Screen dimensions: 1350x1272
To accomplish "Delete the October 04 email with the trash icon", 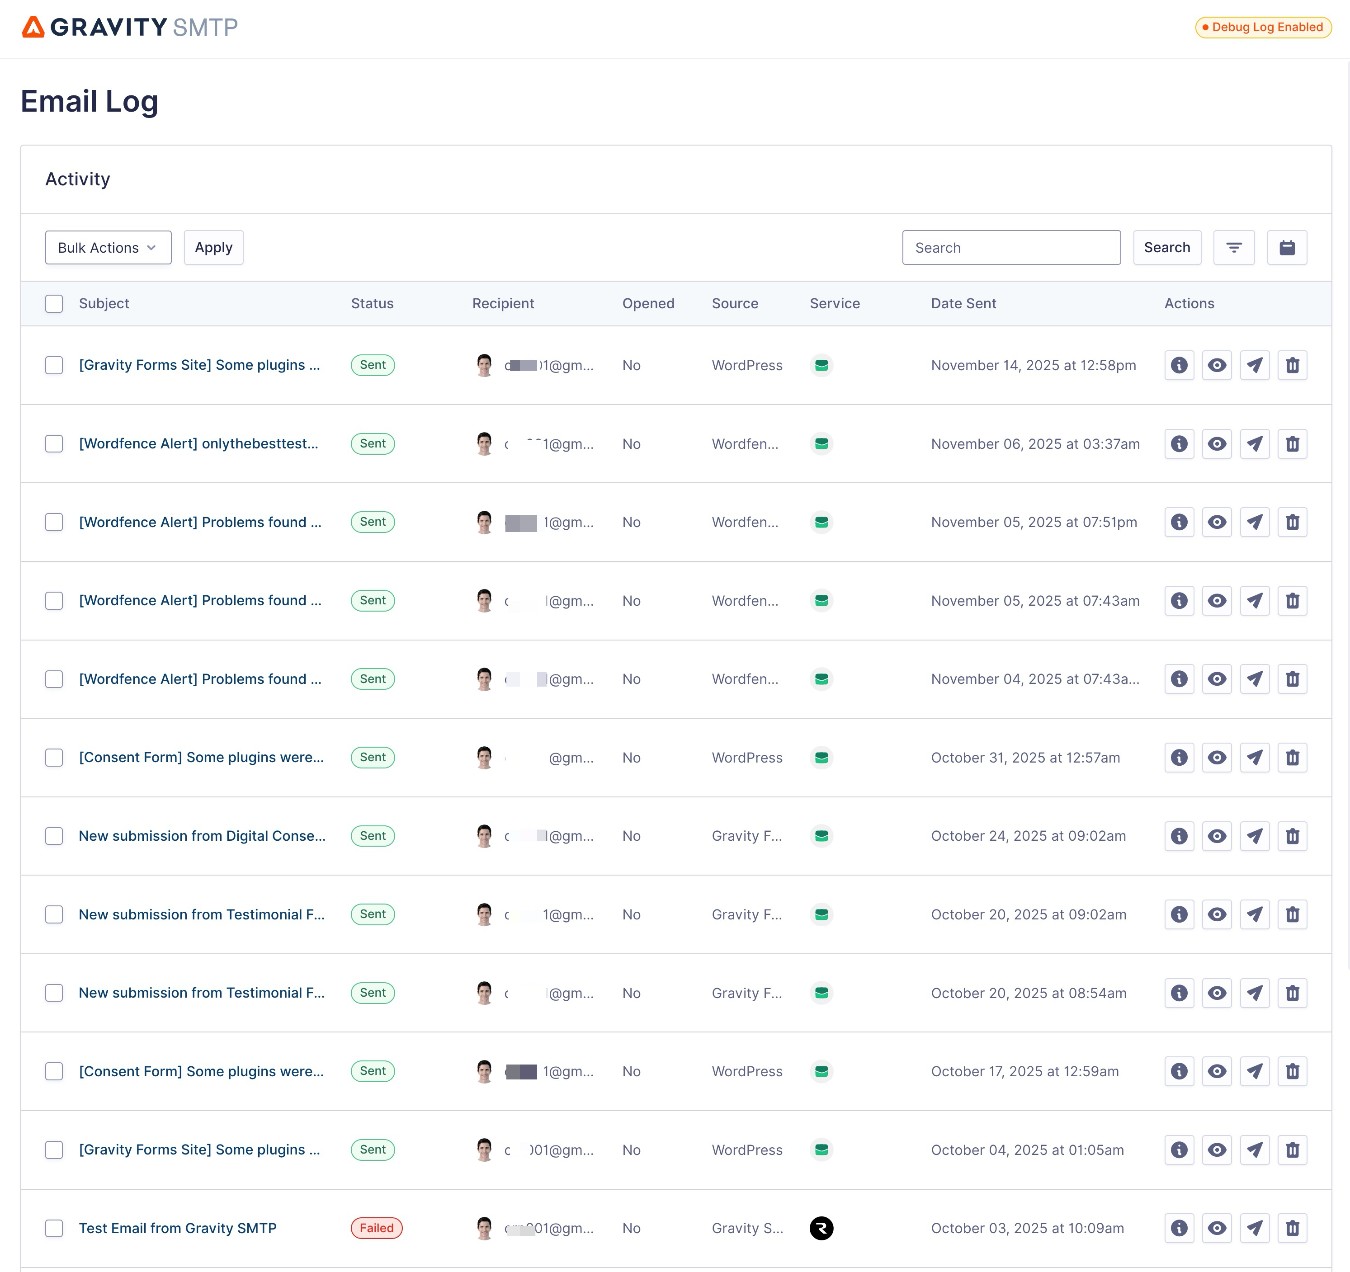I will pyautogui.click(x=1292, y=1150).
